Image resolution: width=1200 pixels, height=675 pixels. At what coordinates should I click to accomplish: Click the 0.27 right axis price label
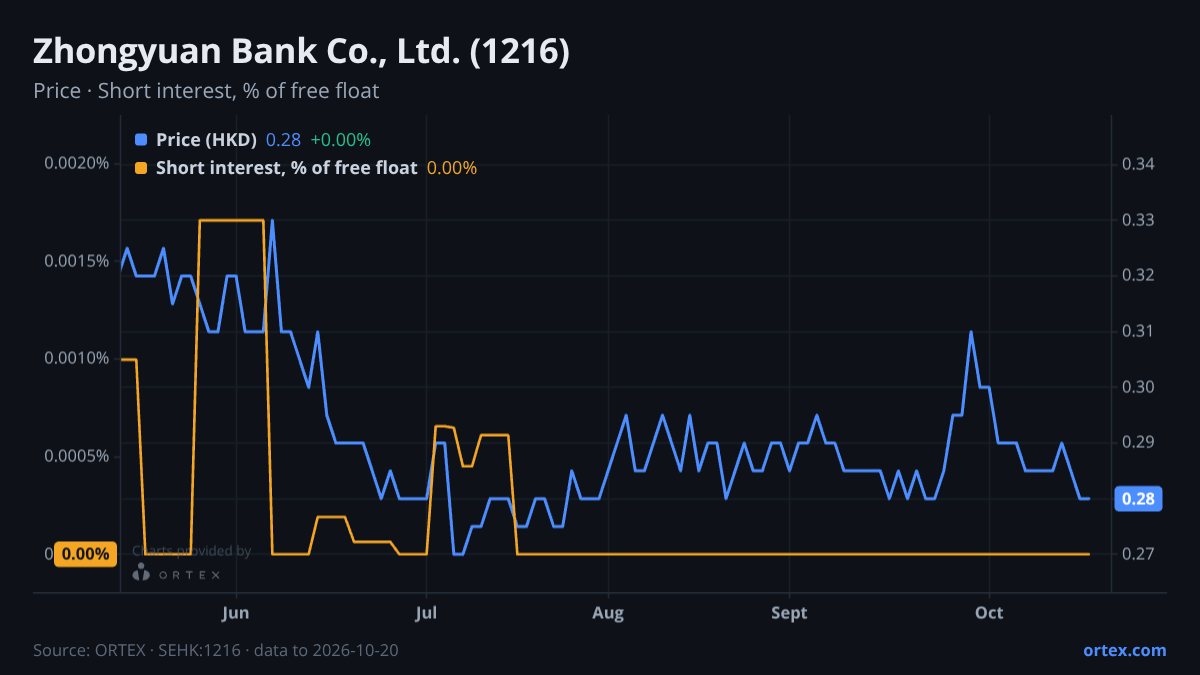(1139, 554)
